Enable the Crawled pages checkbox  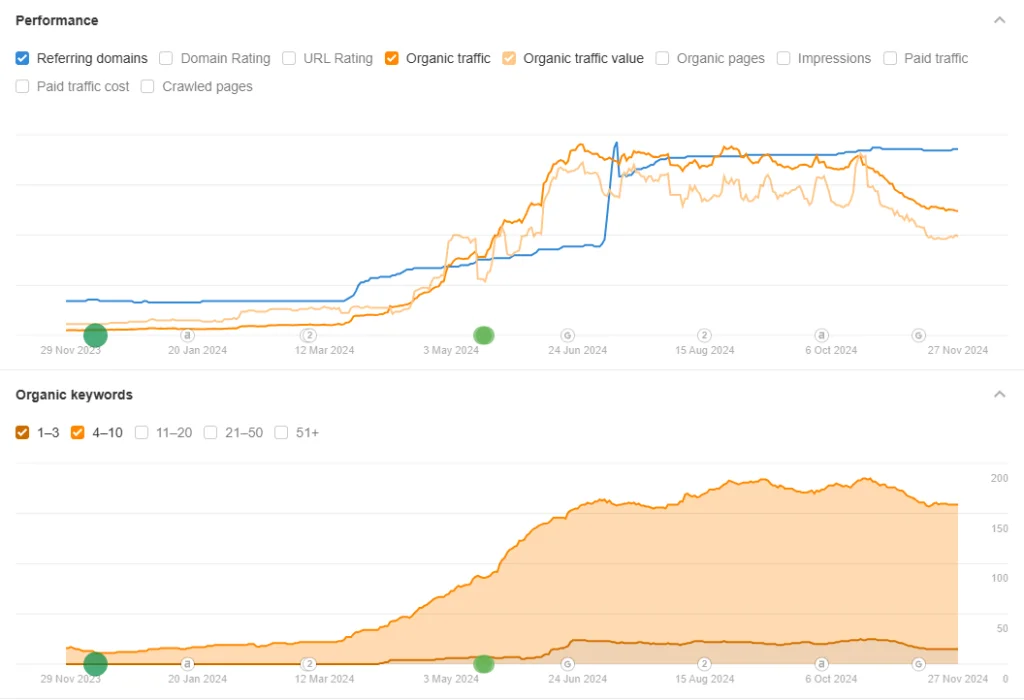[x=148, y=86]
